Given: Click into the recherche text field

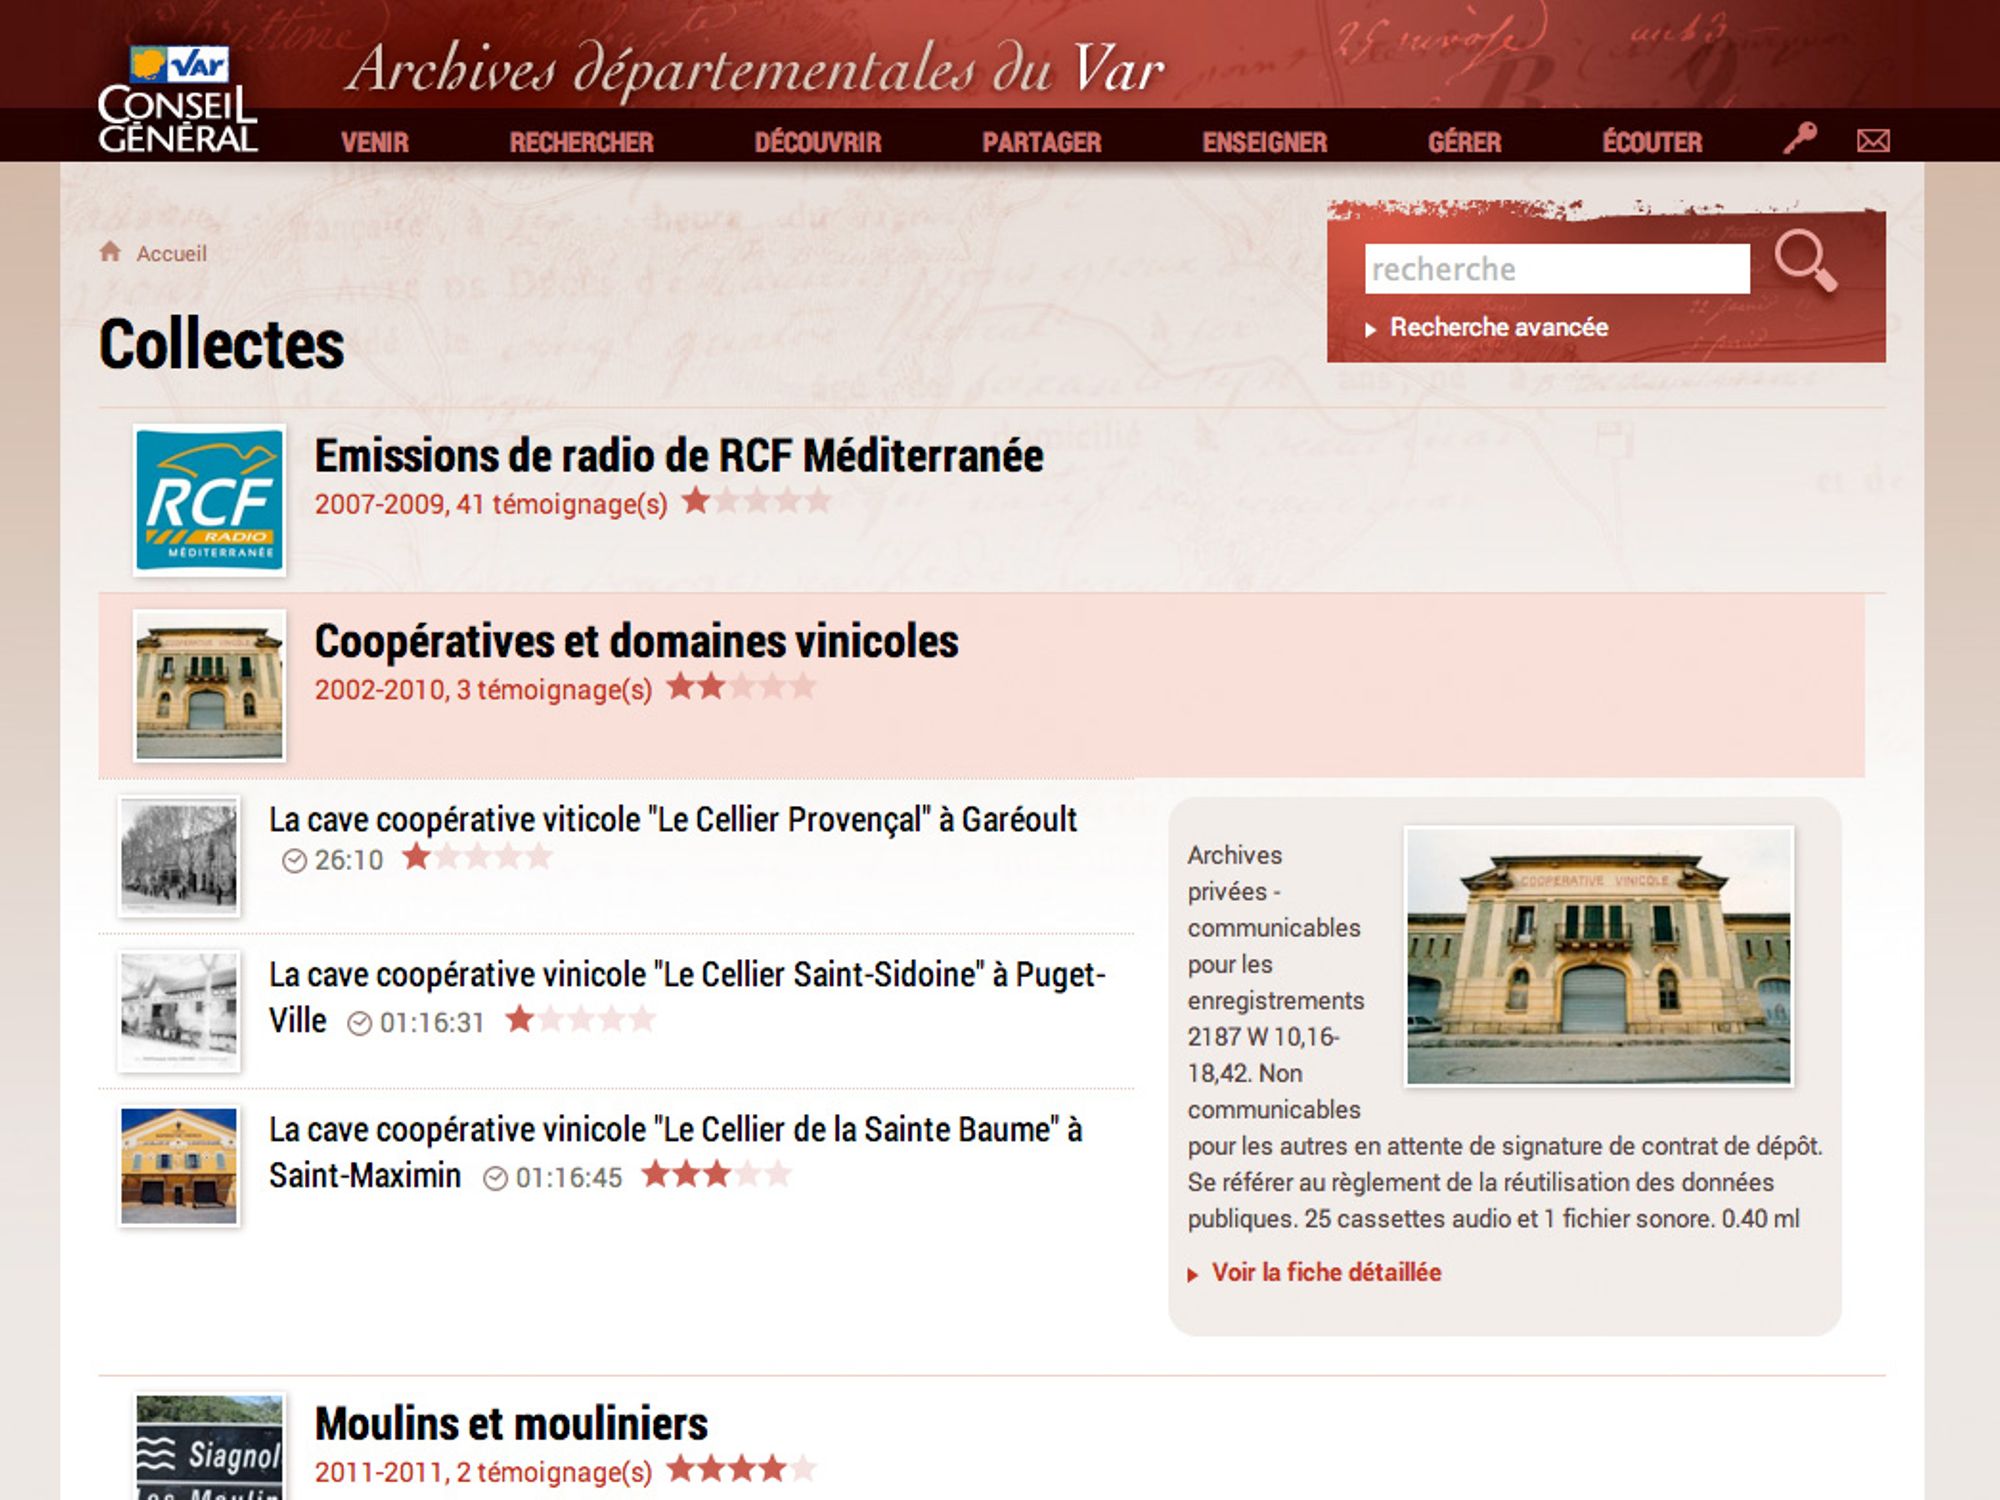Looking at the screenshot, I should pos(1556,269).
